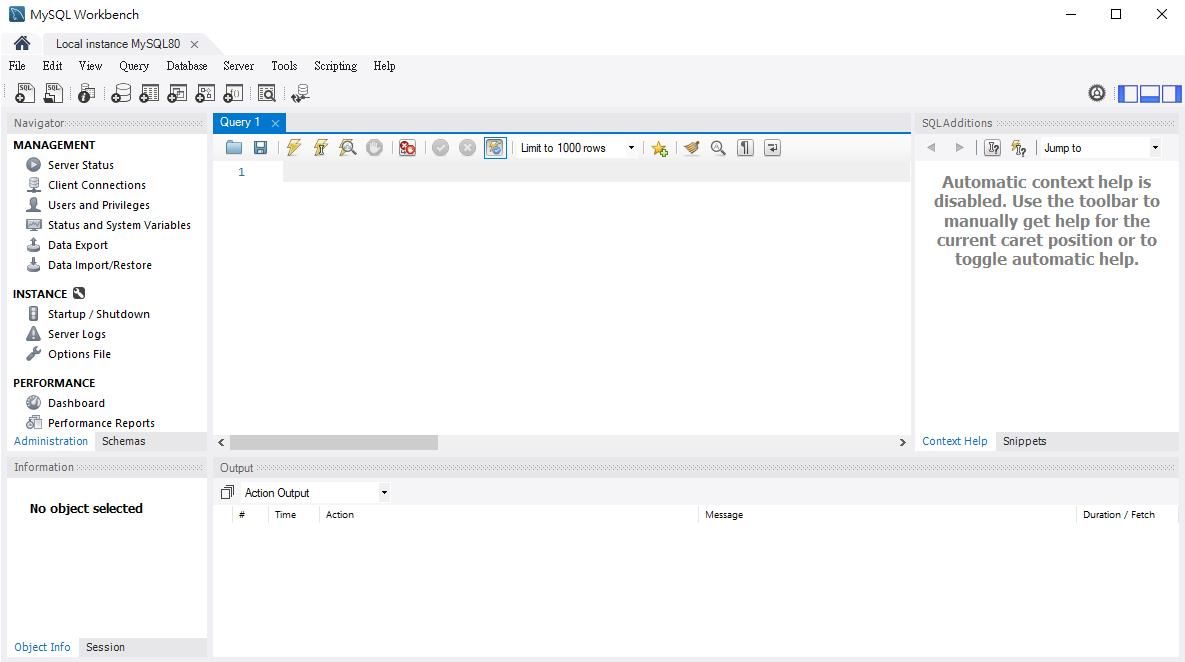Open the performance Dashboard
The width and height of the screenshot is (1185, 662).
pyautogui.click(x=76, y=403)
